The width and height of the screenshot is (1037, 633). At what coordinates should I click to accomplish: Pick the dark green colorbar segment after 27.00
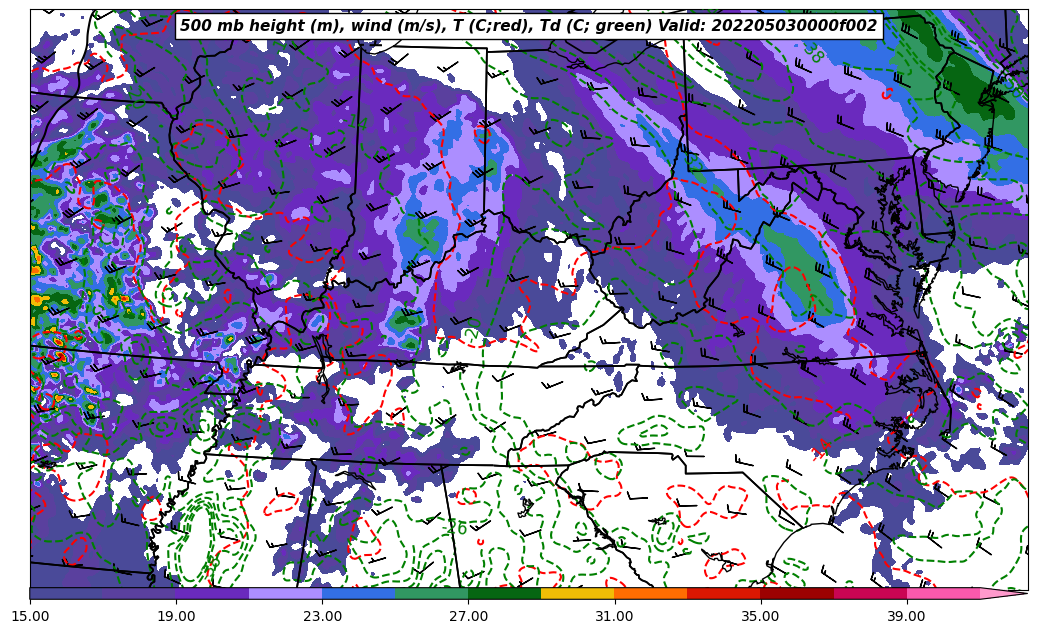[x=505, y=593]
